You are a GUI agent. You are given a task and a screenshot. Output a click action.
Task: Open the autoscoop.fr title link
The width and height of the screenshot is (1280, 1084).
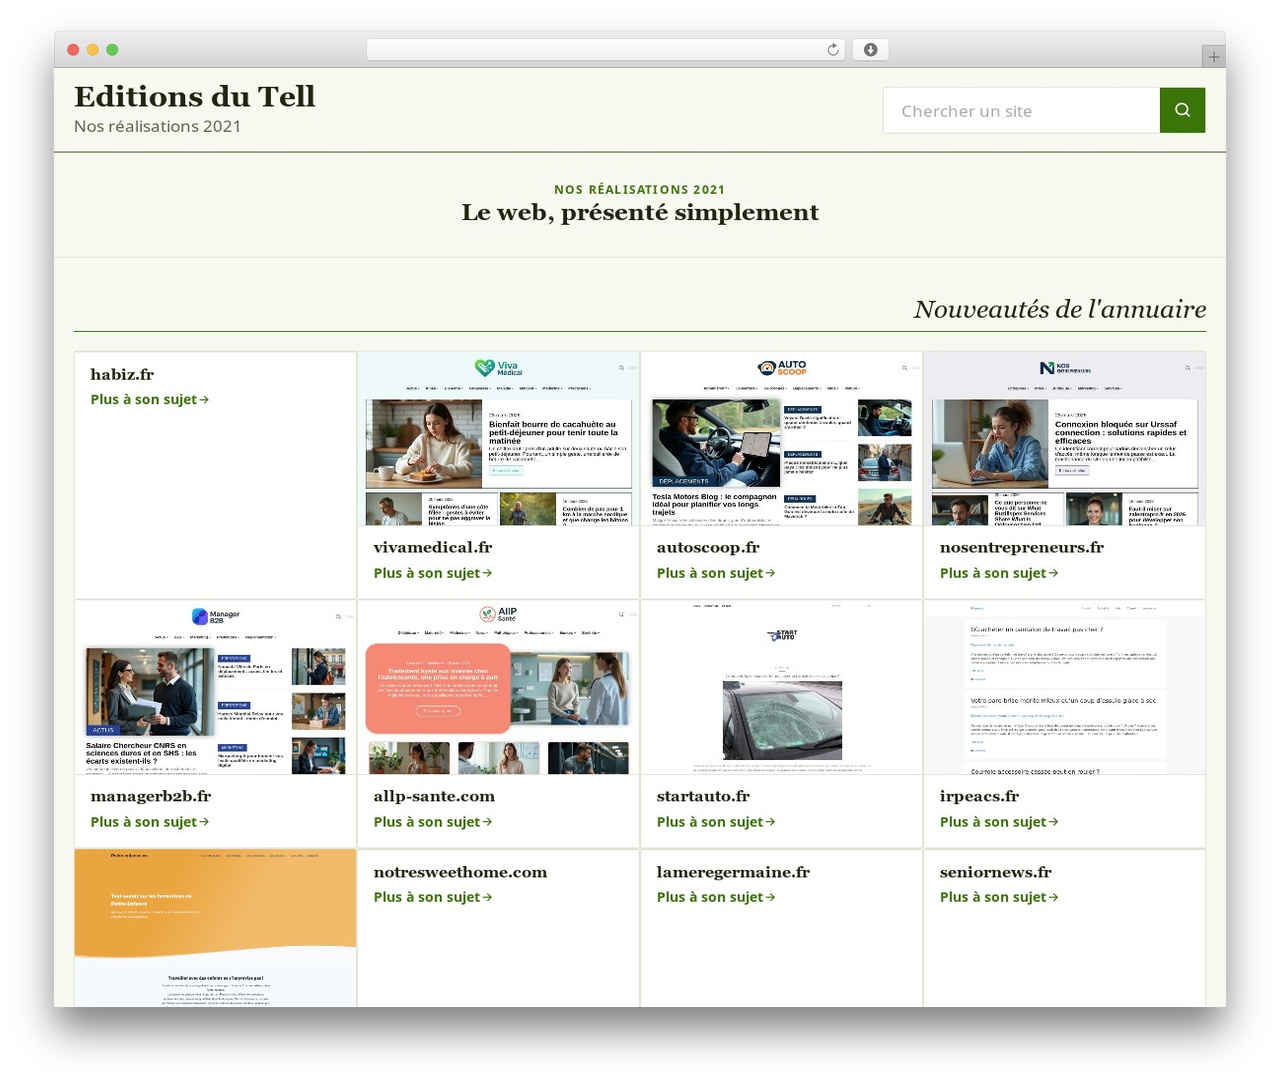708,547
